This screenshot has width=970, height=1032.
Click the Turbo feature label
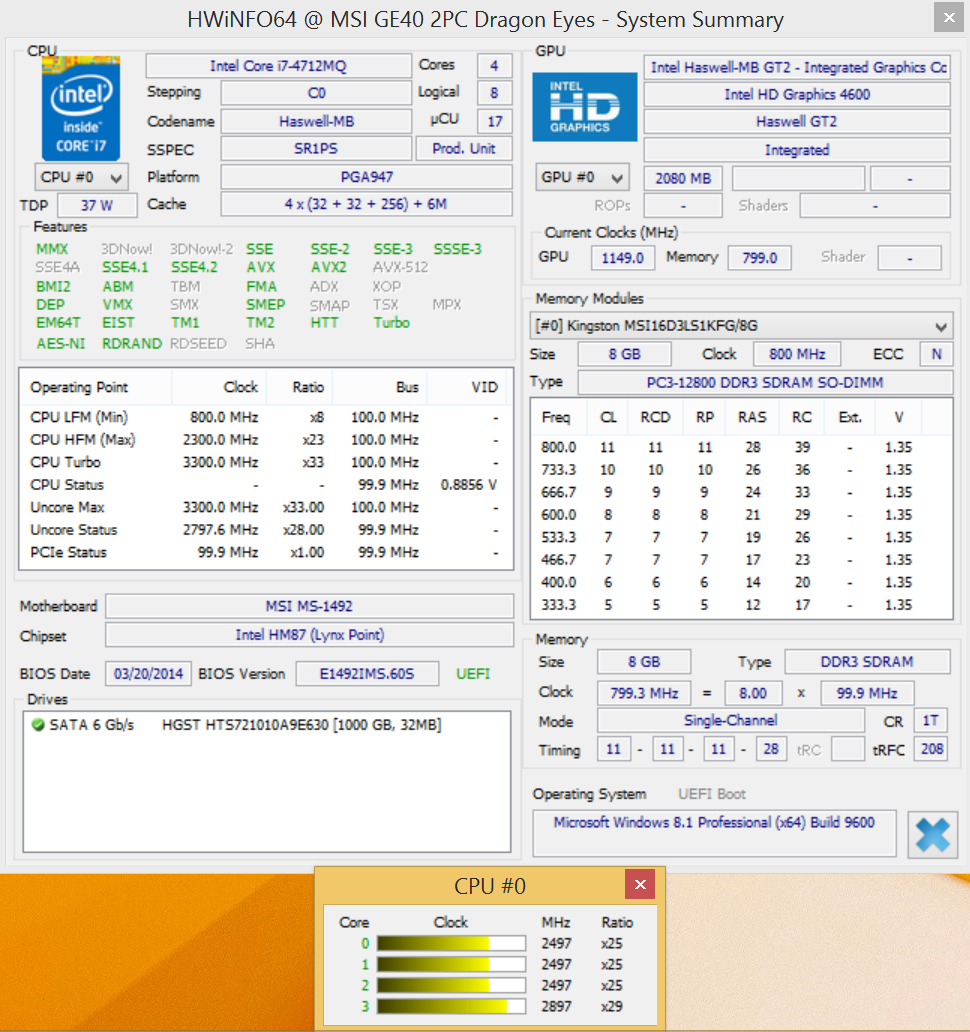[392, 322]
